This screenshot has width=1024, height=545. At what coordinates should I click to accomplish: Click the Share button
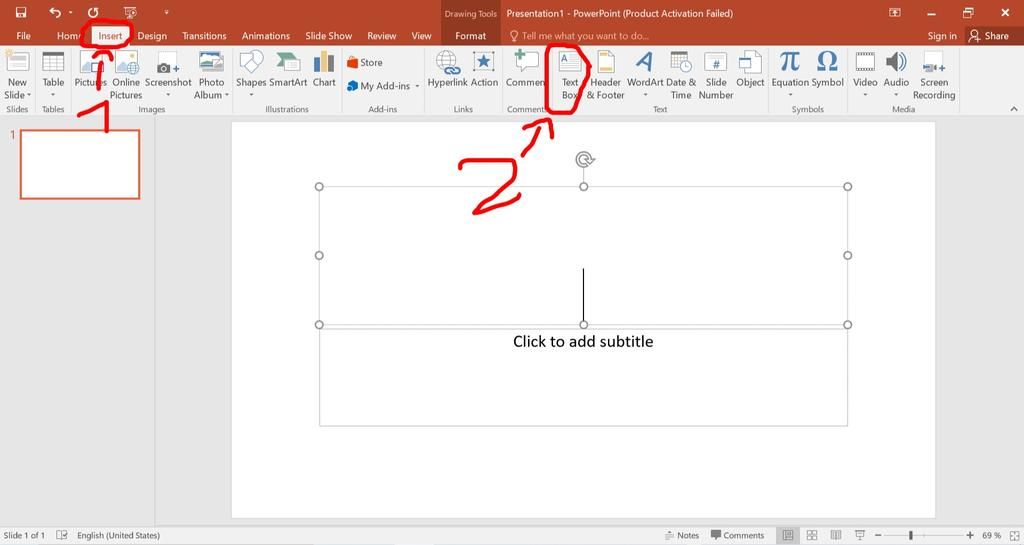(x=989, y=36)
